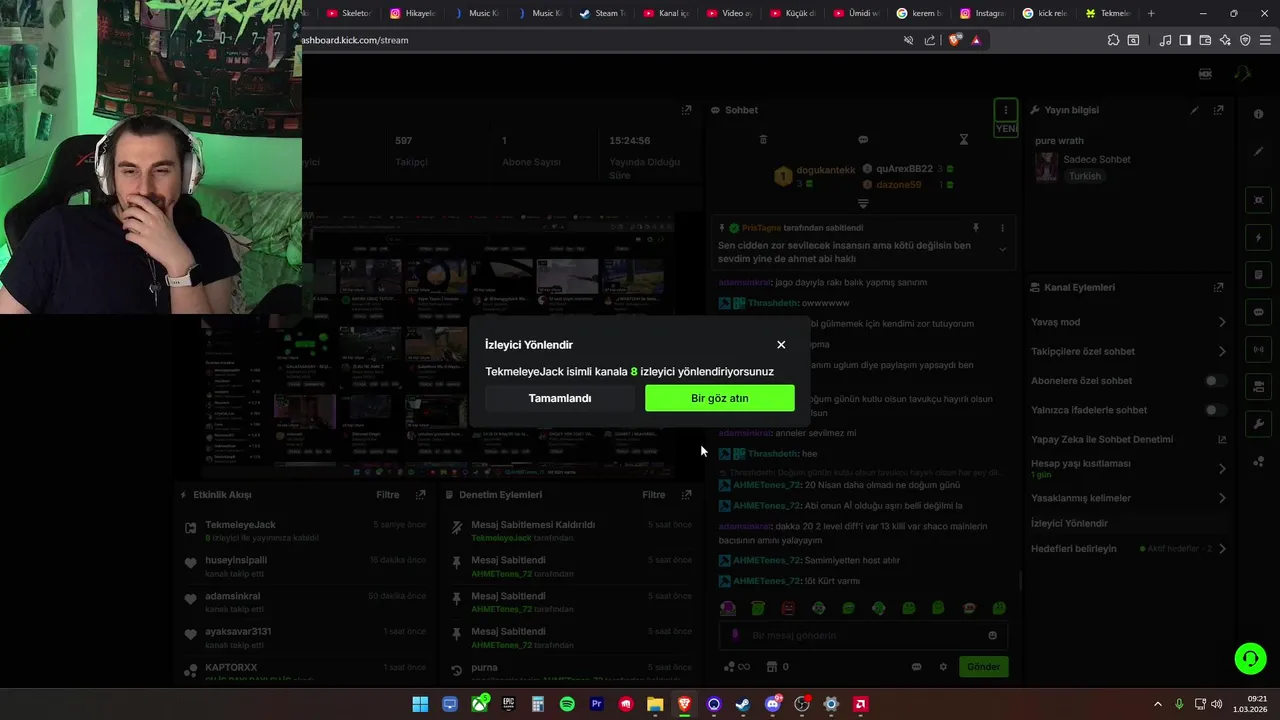Click the Tamamlandı button
Viewport: 1280px width, 720px height.
[x=560, y=398]
